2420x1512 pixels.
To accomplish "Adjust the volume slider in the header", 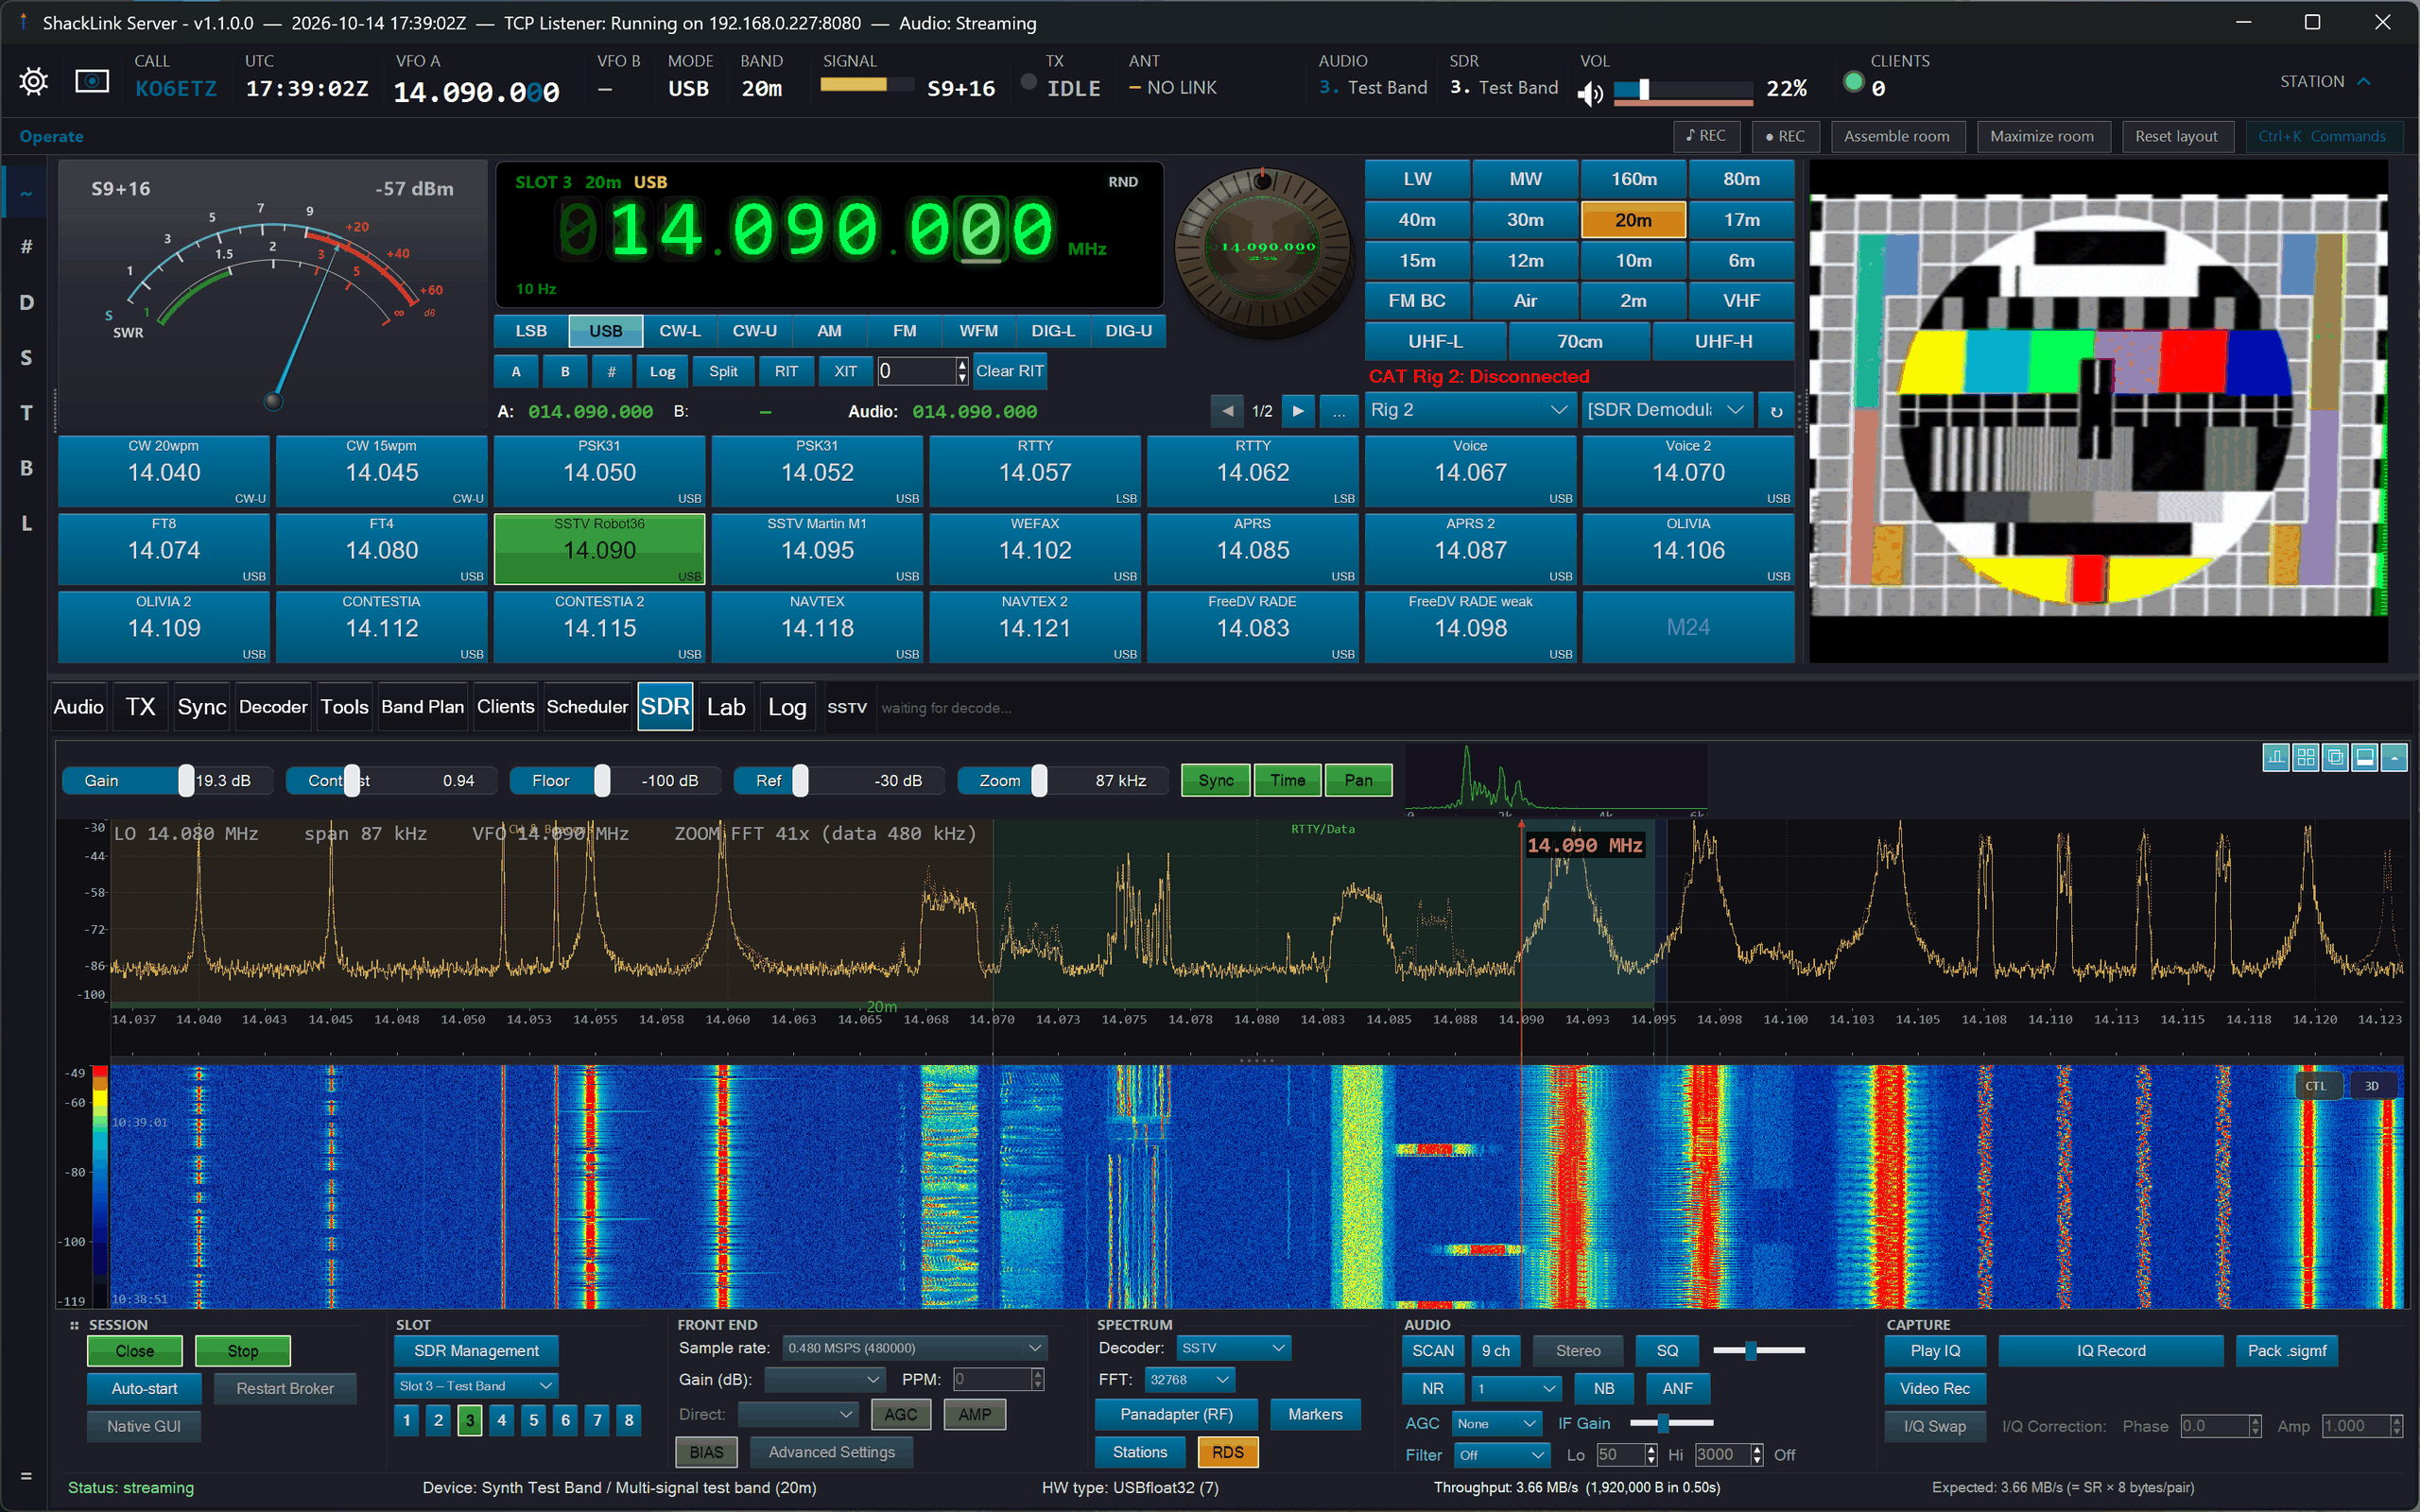I will pyautogui.click(x=1683, y=91).
